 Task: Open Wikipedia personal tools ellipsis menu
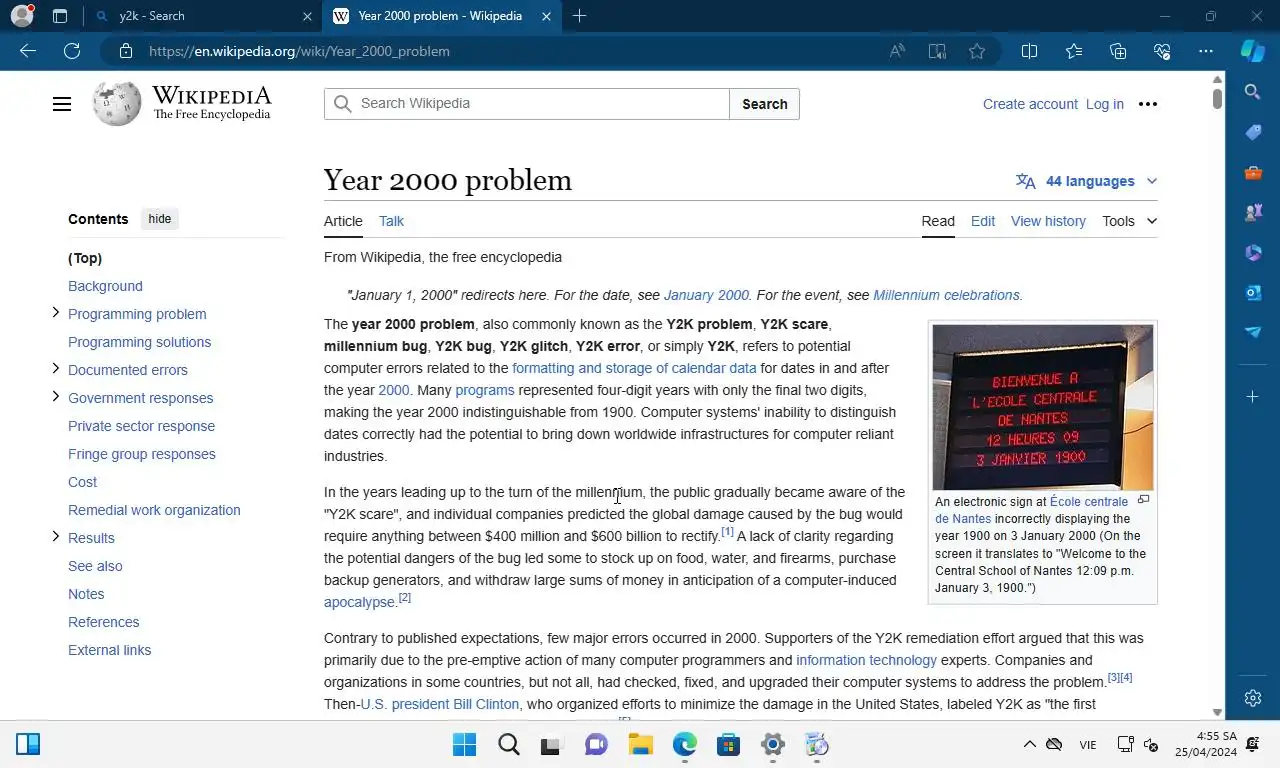click(1148, 104)
